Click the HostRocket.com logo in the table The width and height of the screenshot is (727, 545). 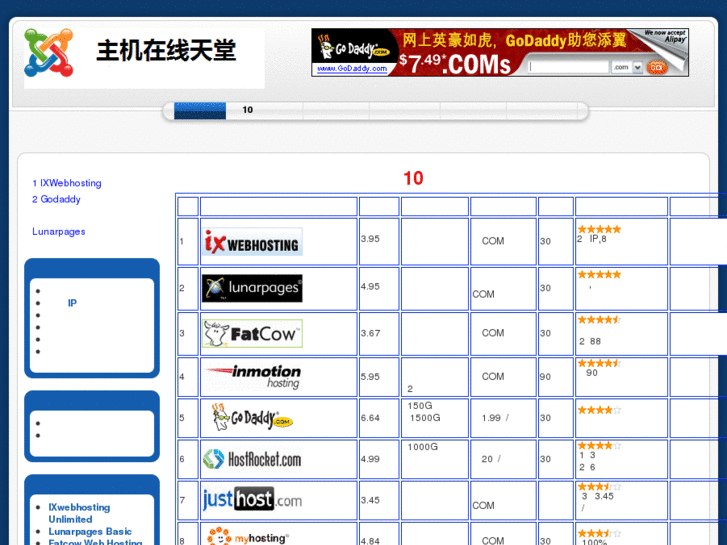(x=252, y=459)
